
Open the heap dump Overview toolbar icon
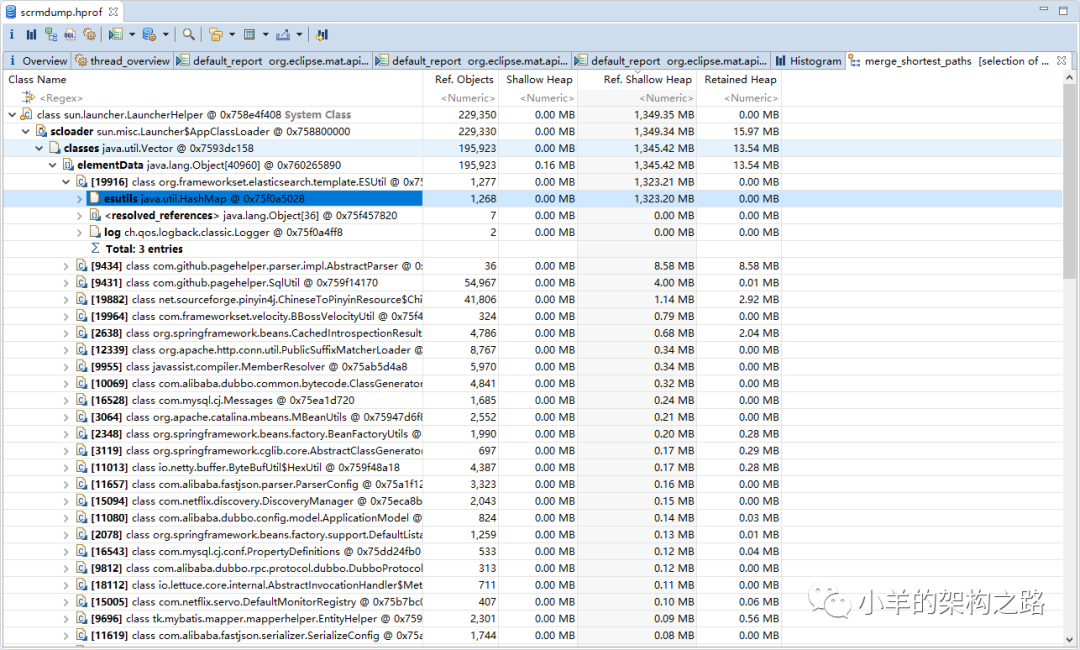tap(11, 34)
